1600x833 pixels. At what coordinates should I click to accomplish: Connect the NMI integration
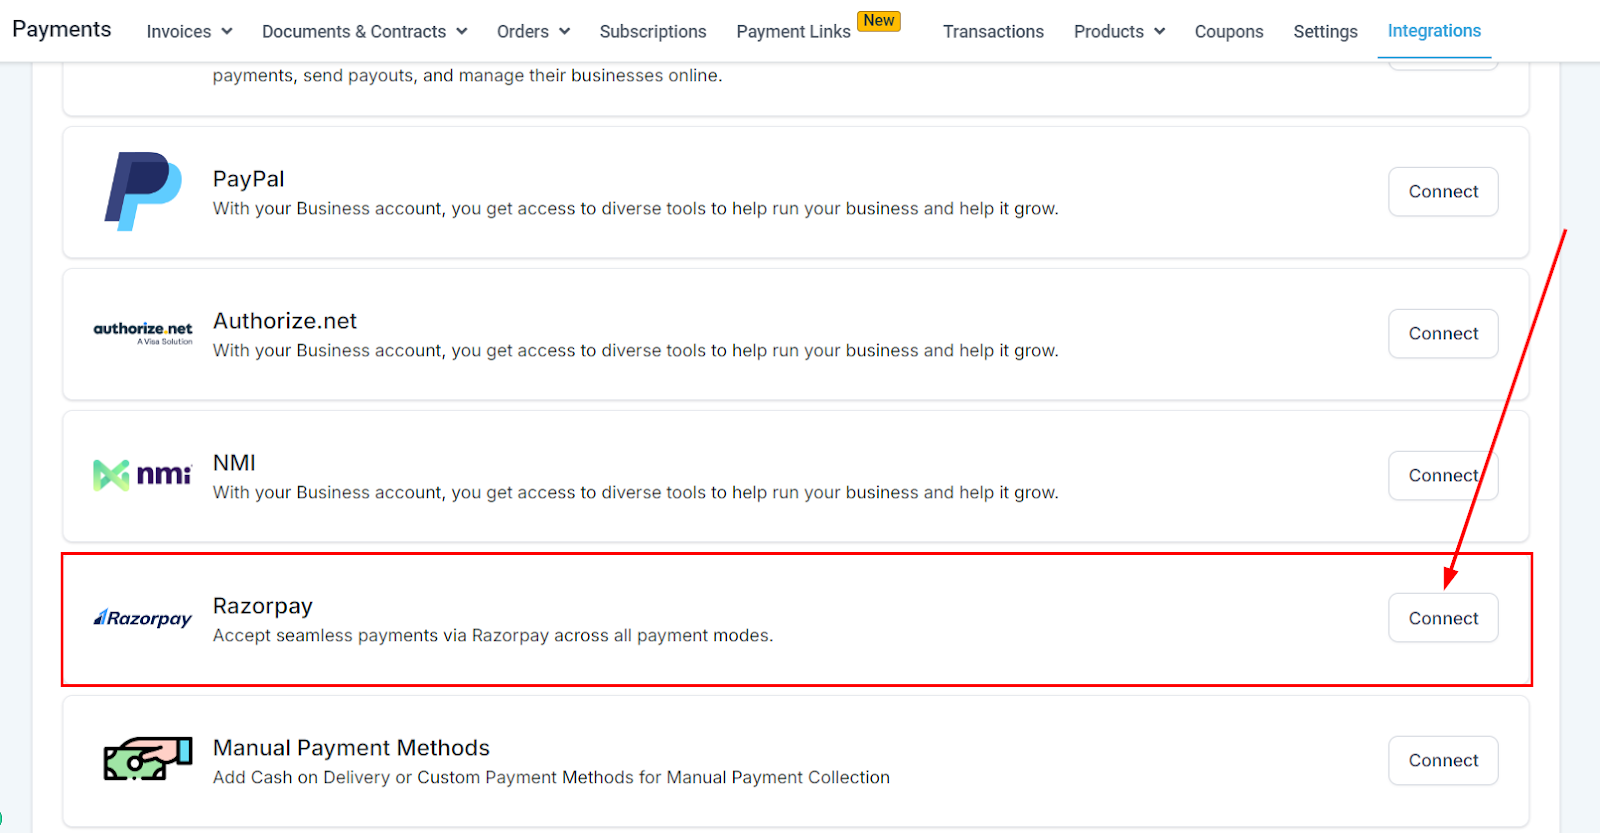[x=1443, y=475]
